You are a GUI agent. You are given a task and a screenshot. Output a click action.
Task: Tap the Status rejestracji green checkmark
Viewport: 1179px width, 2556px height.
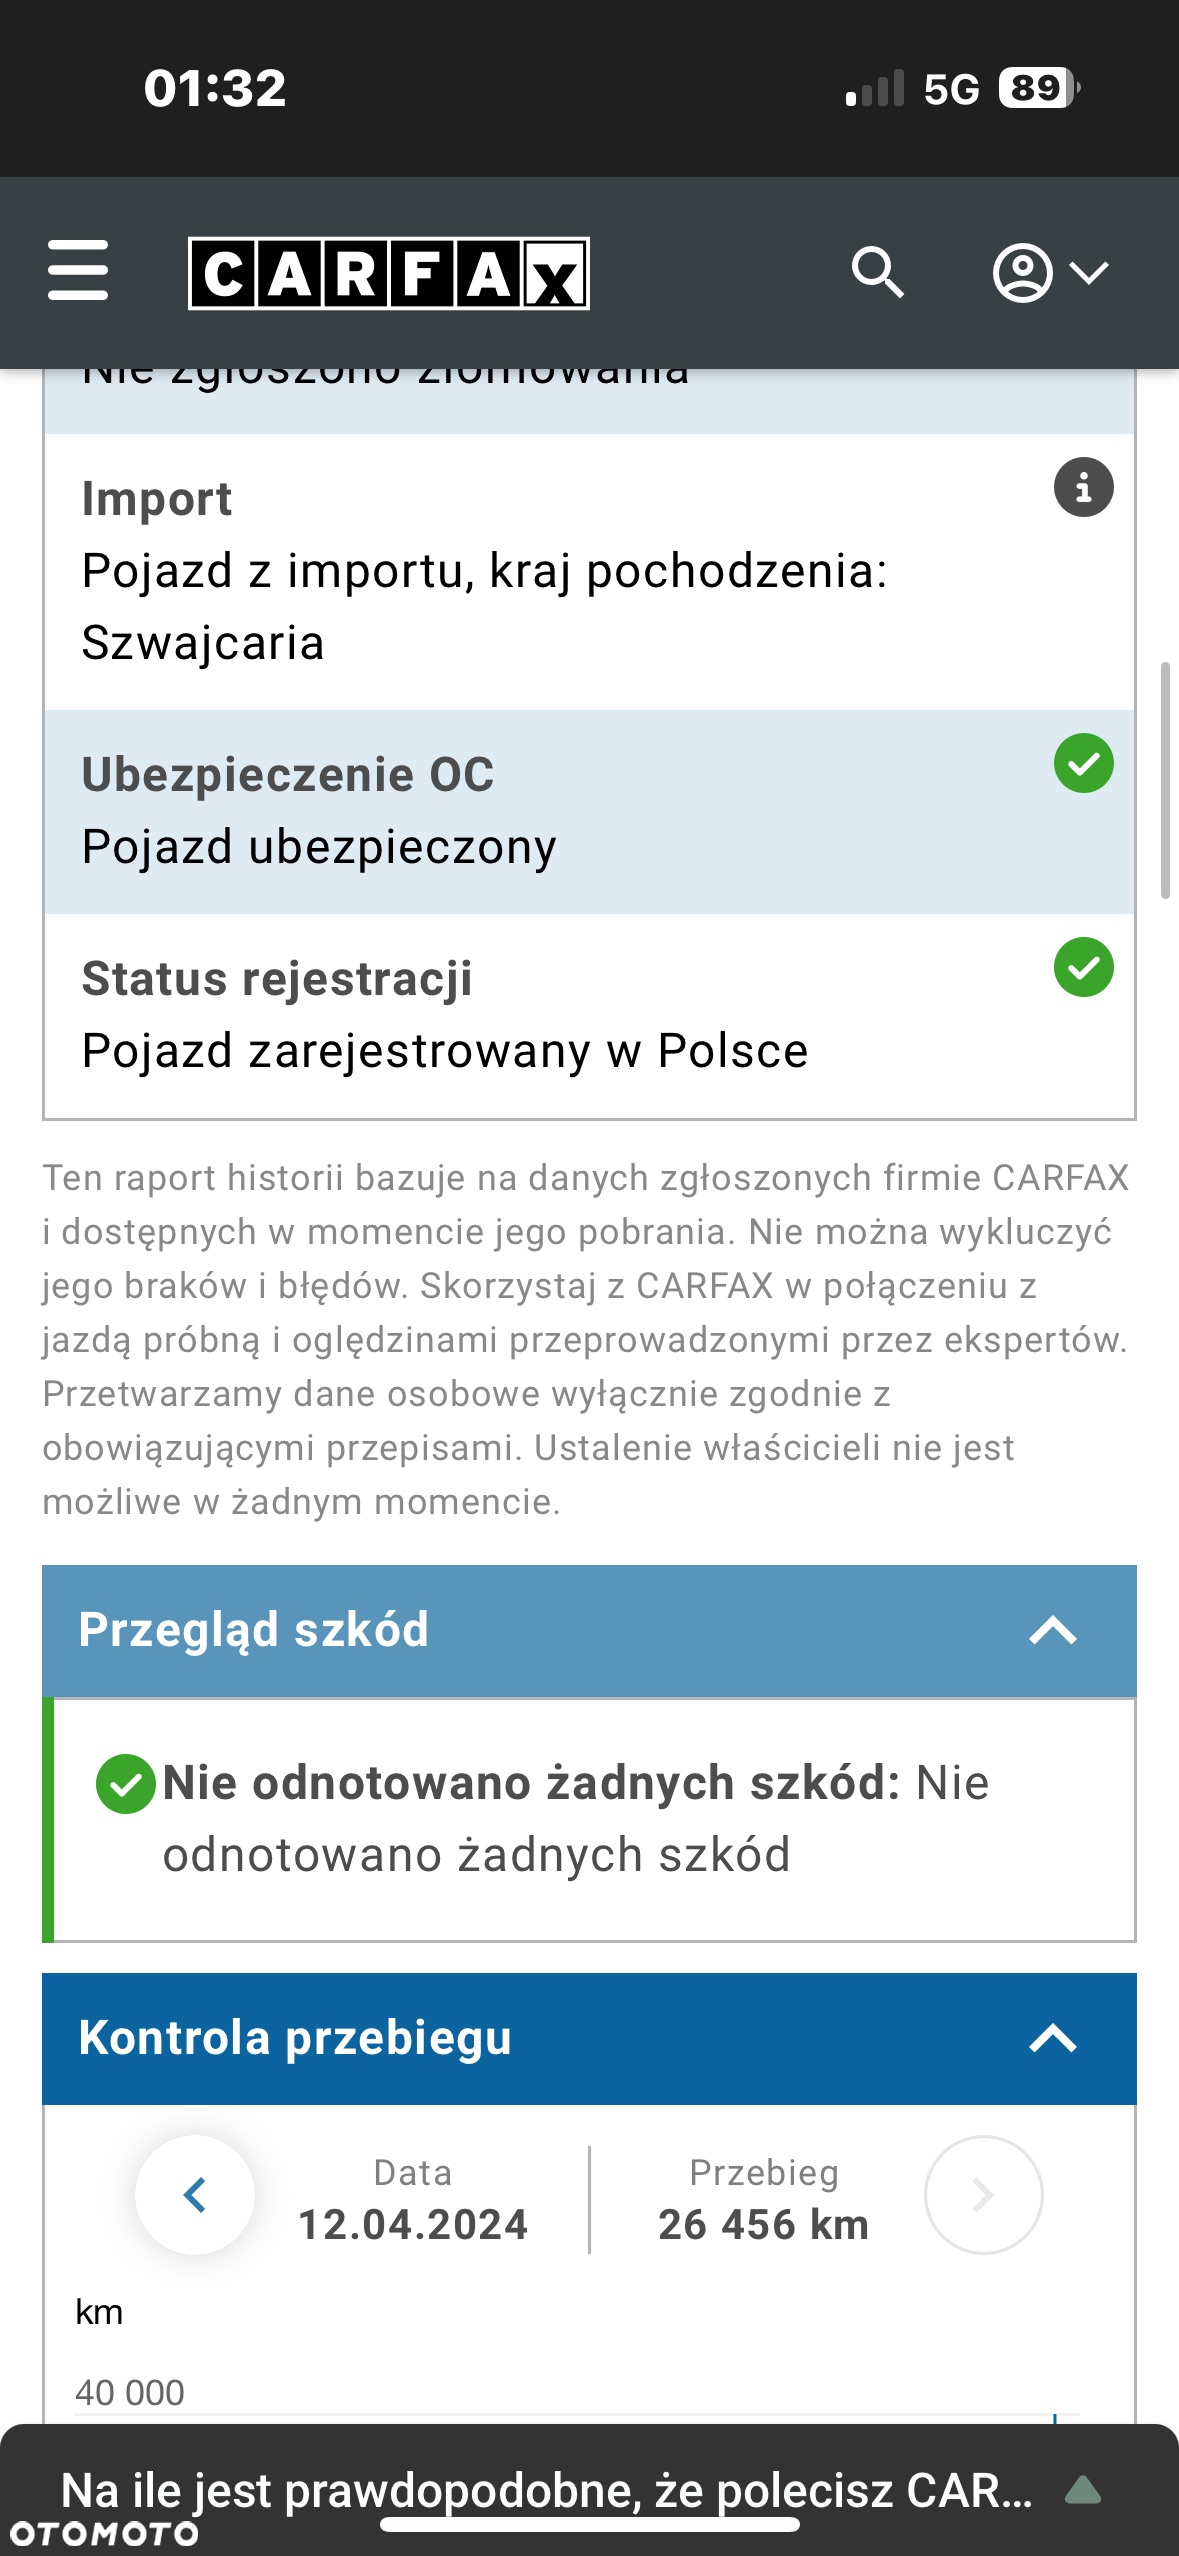pos(1083,967)
